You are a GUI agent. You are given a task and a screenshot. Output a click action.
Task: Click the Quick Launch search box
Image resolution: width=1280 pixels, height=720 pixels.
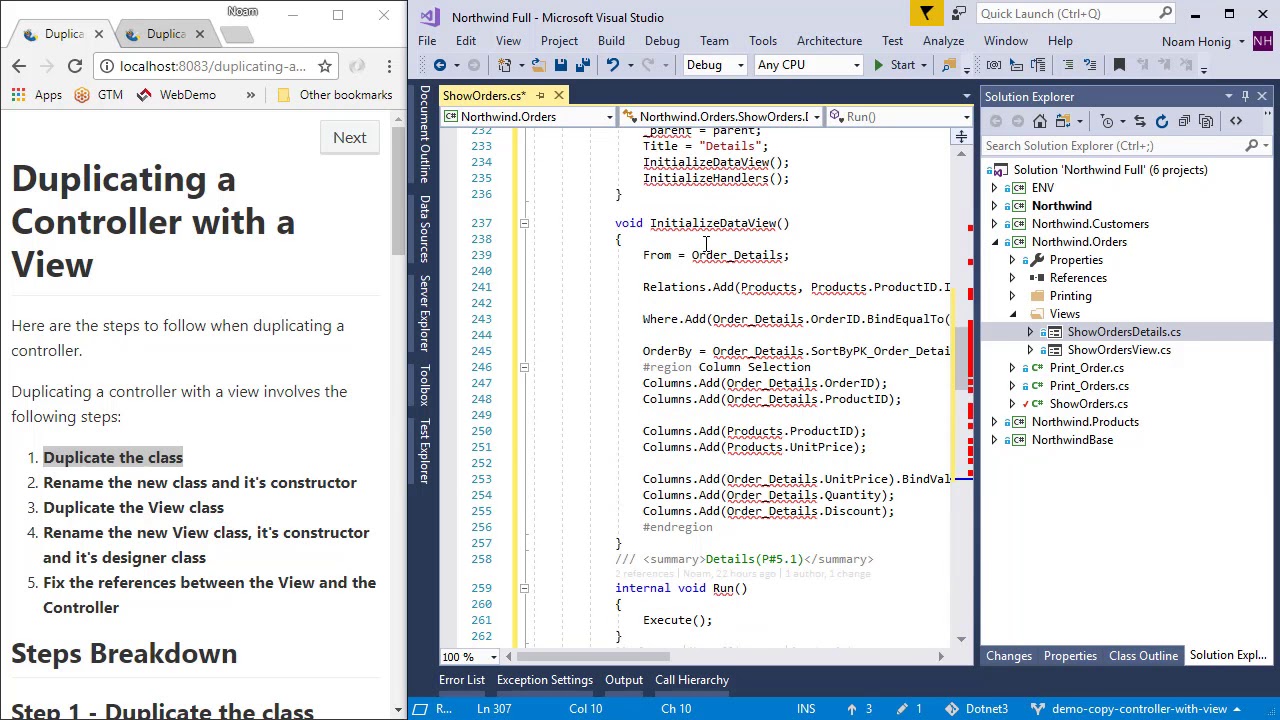pyautogui.click(x=1077, y=14)
